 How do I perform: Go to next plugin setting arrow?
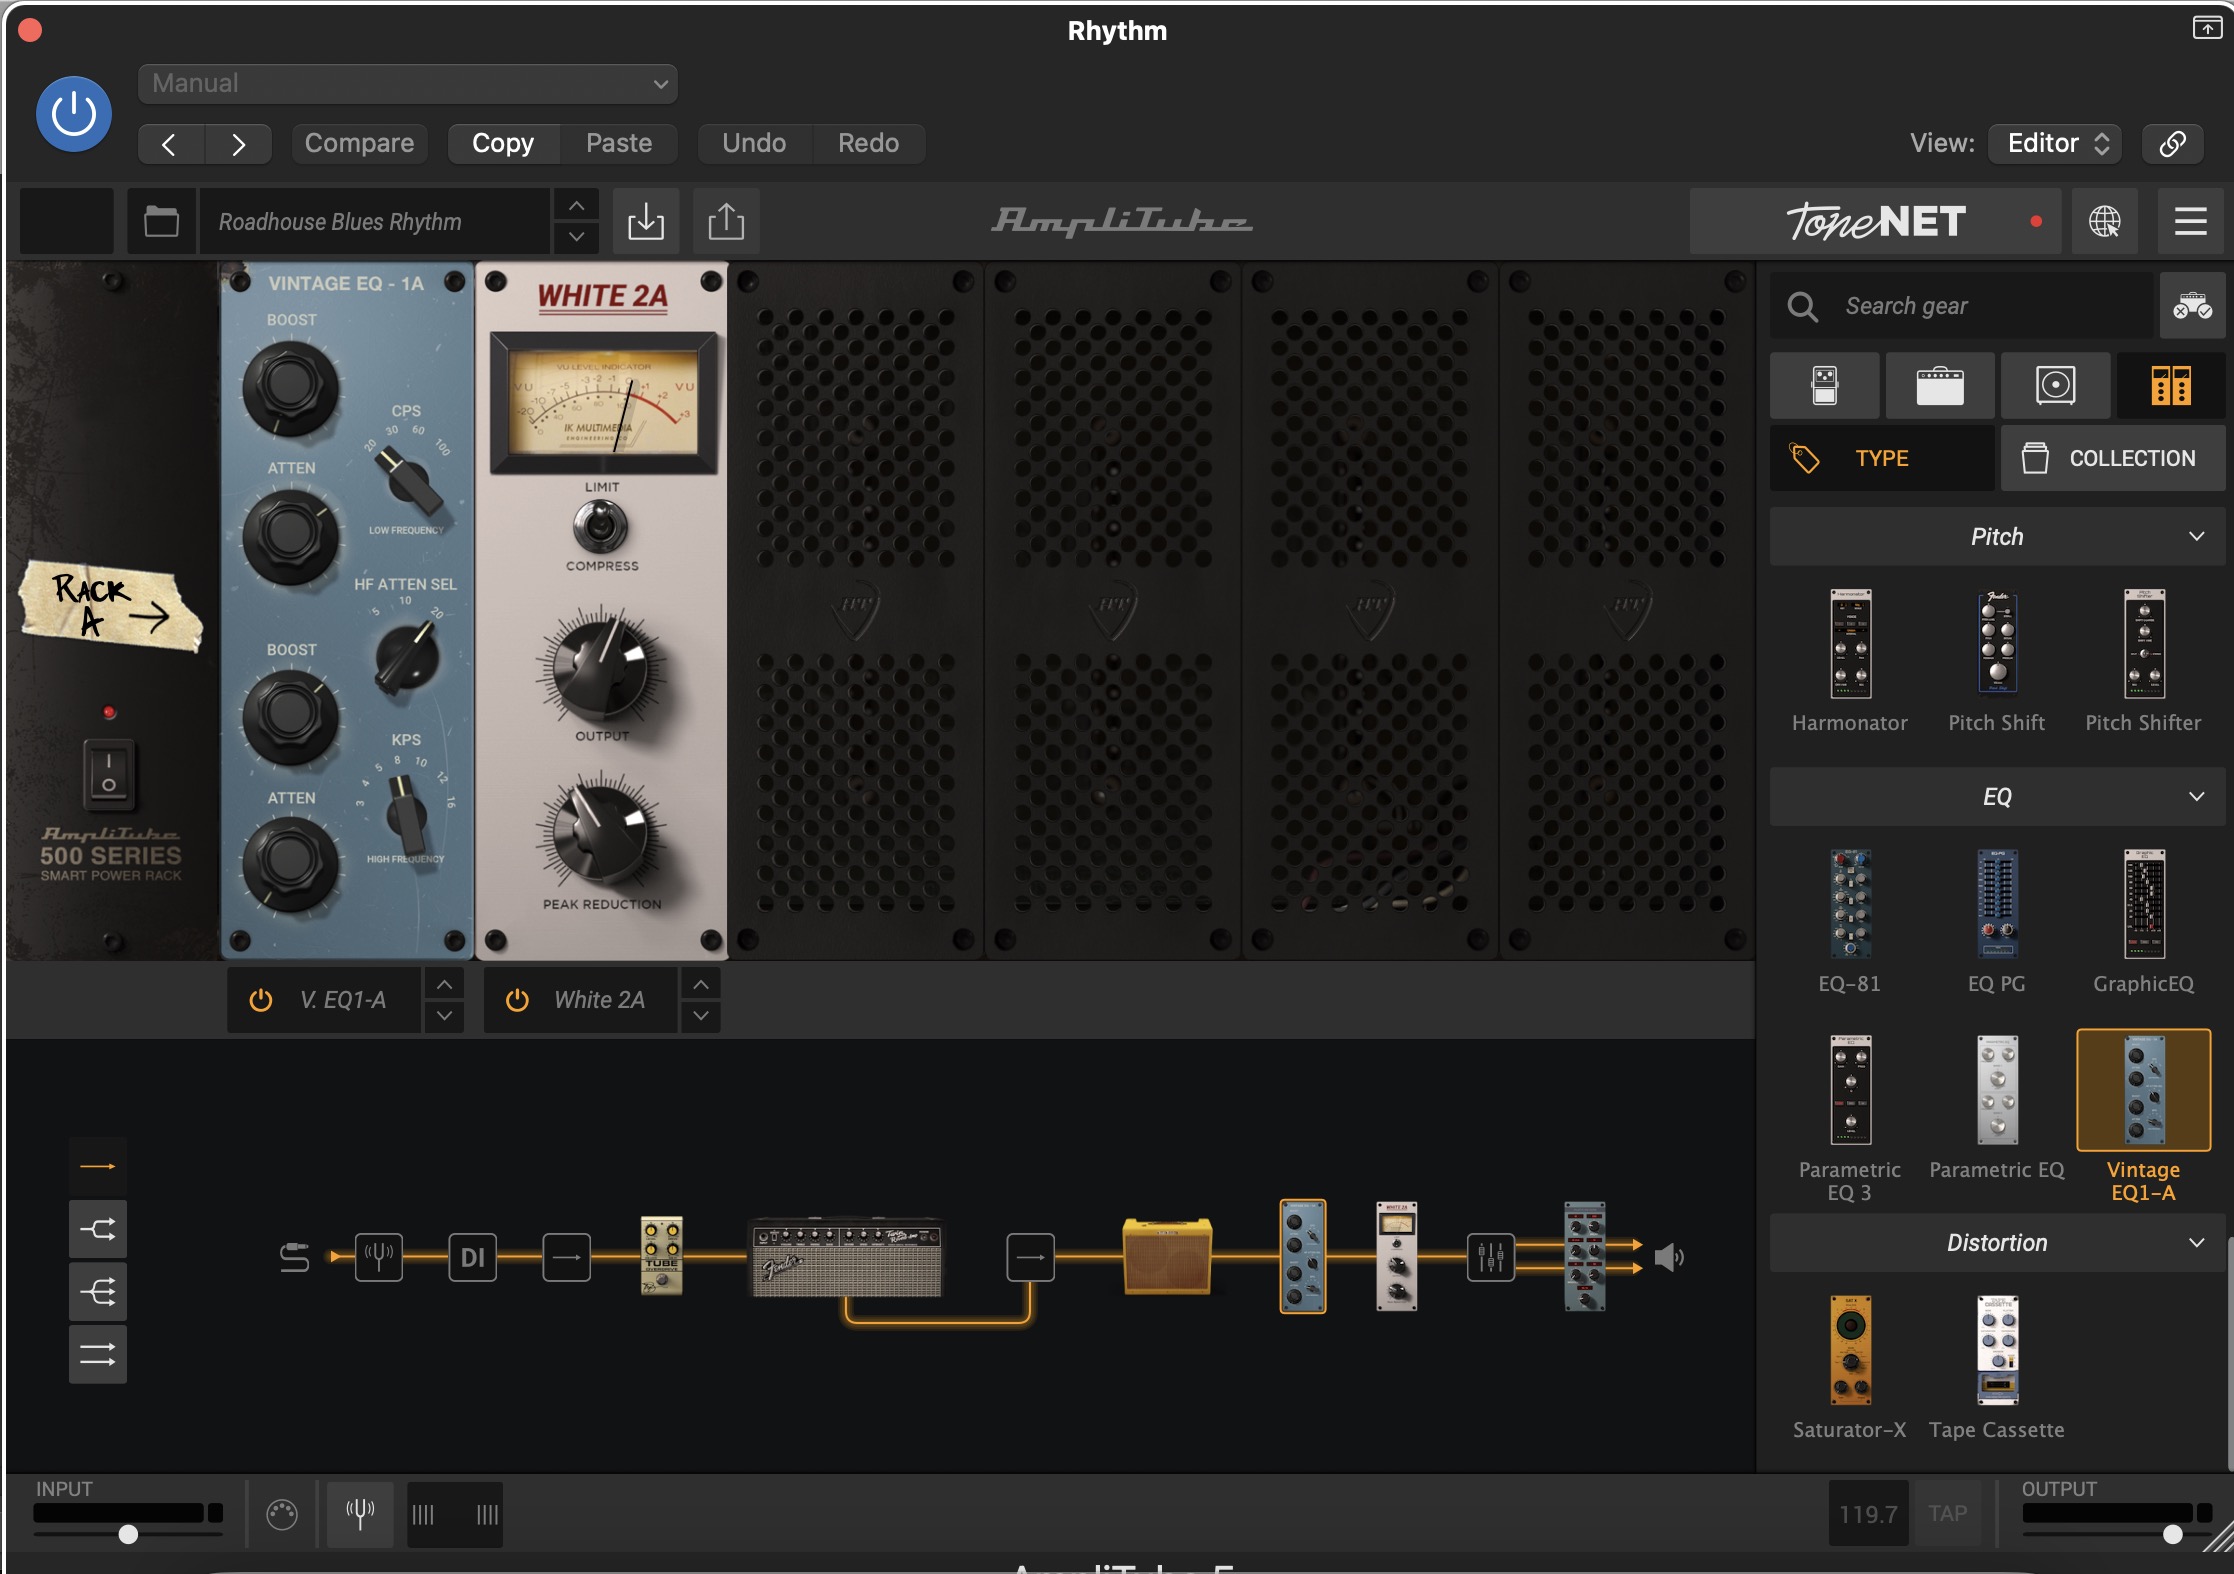pos(238,144)
